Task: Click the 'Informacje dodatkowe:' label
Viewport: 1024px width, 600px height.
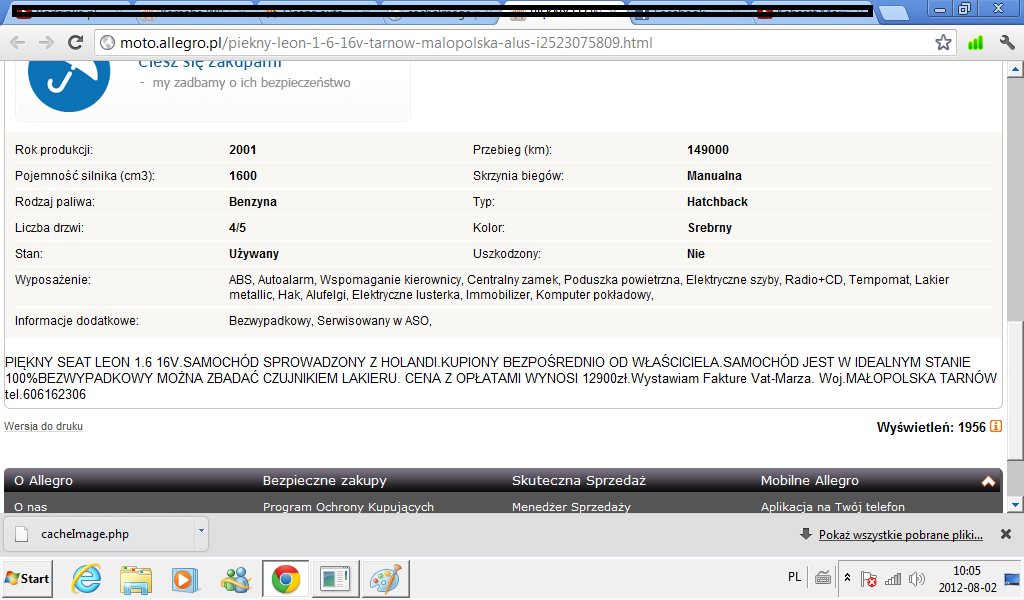Action: click(77, 321)
